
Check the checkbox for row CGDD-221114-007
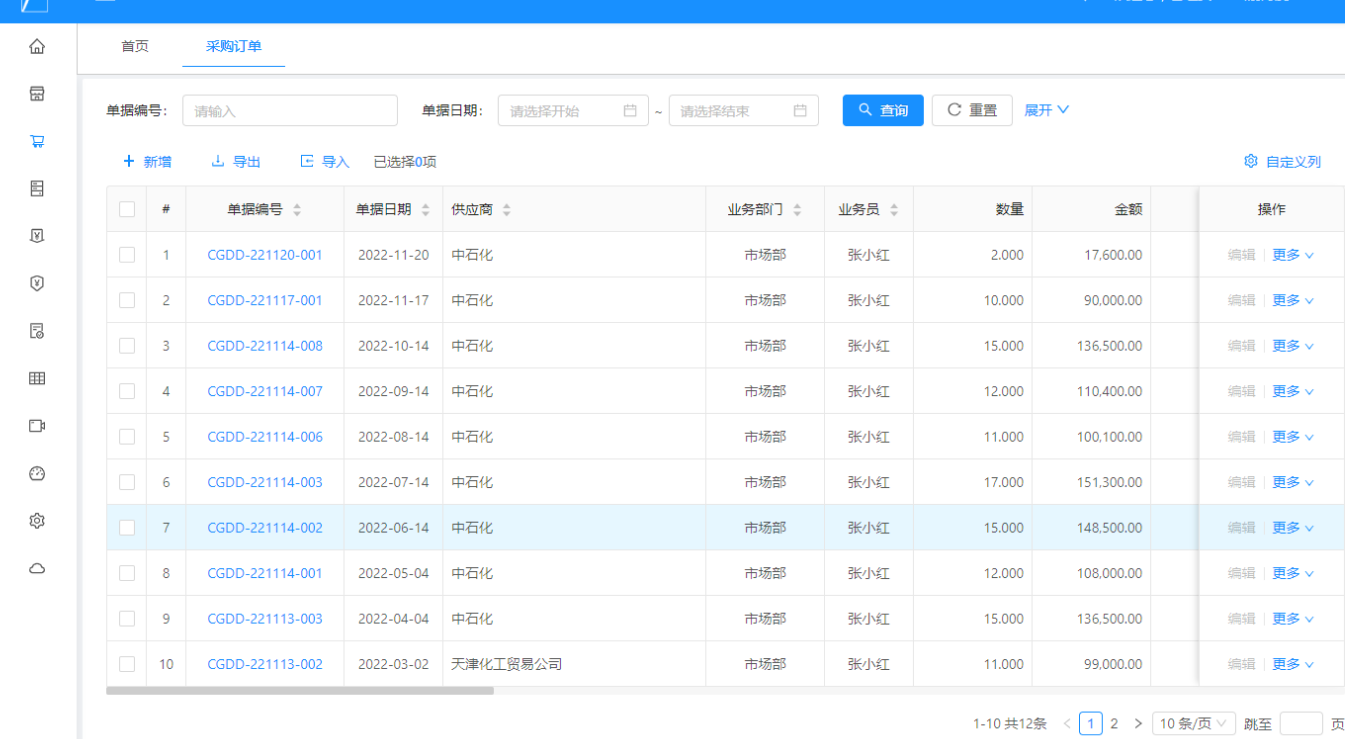tap(127, 391)
